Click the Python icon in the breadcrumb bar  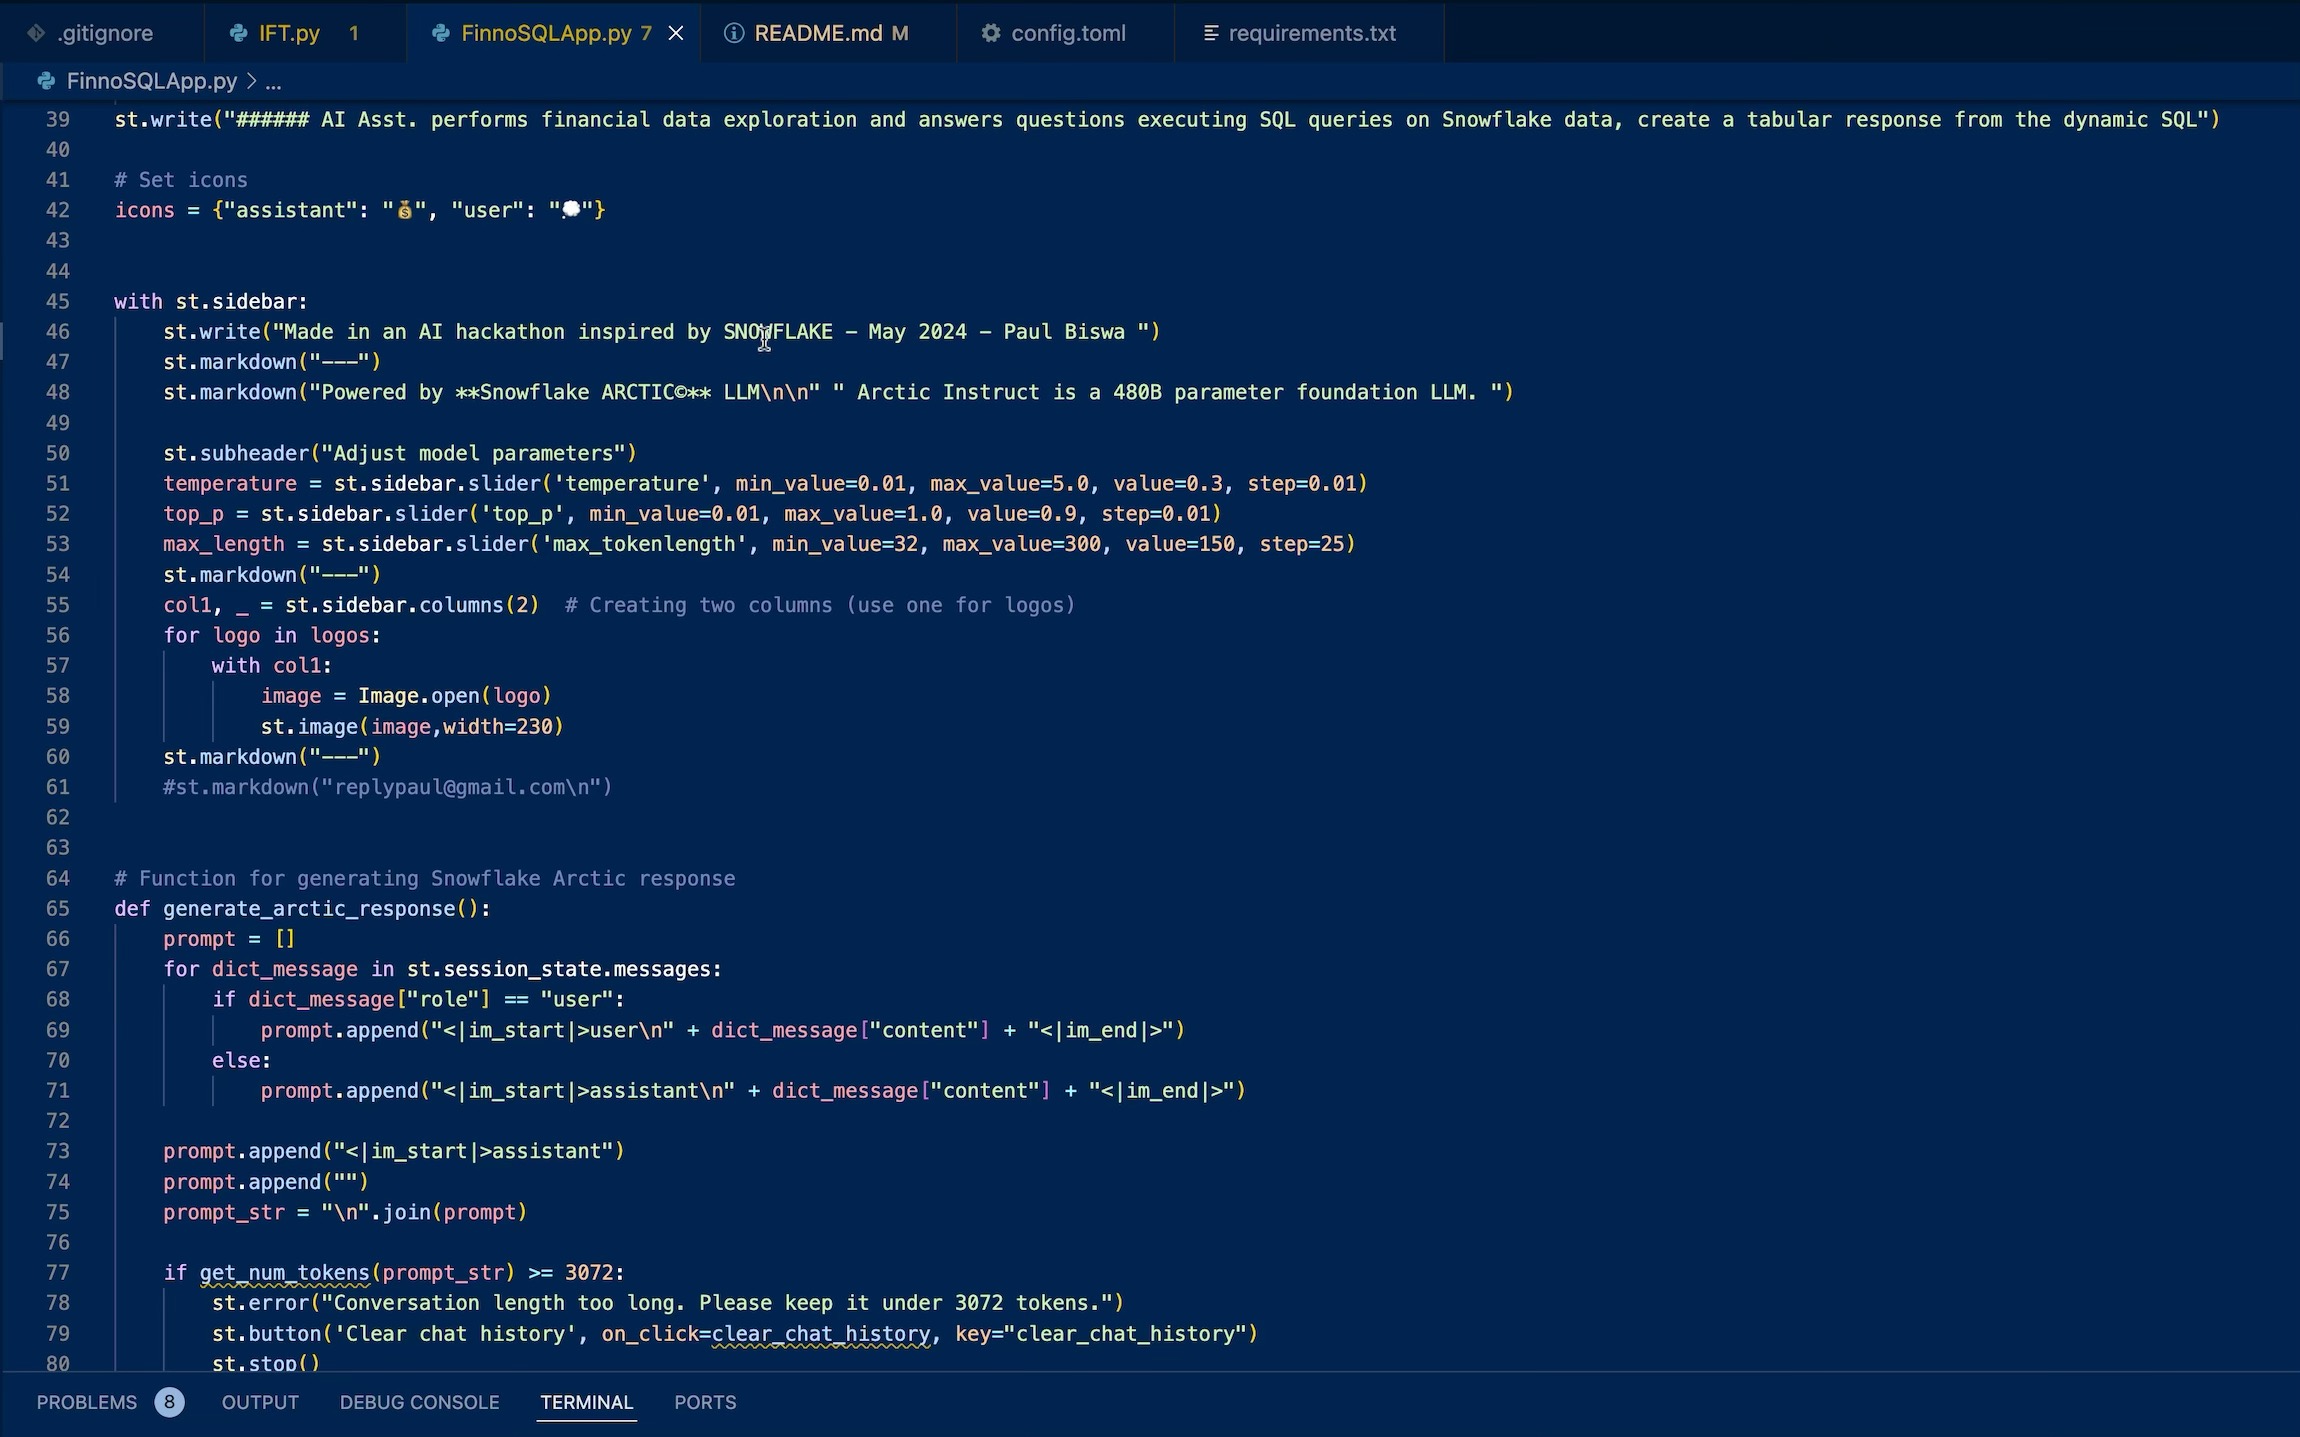pos(46,81)
